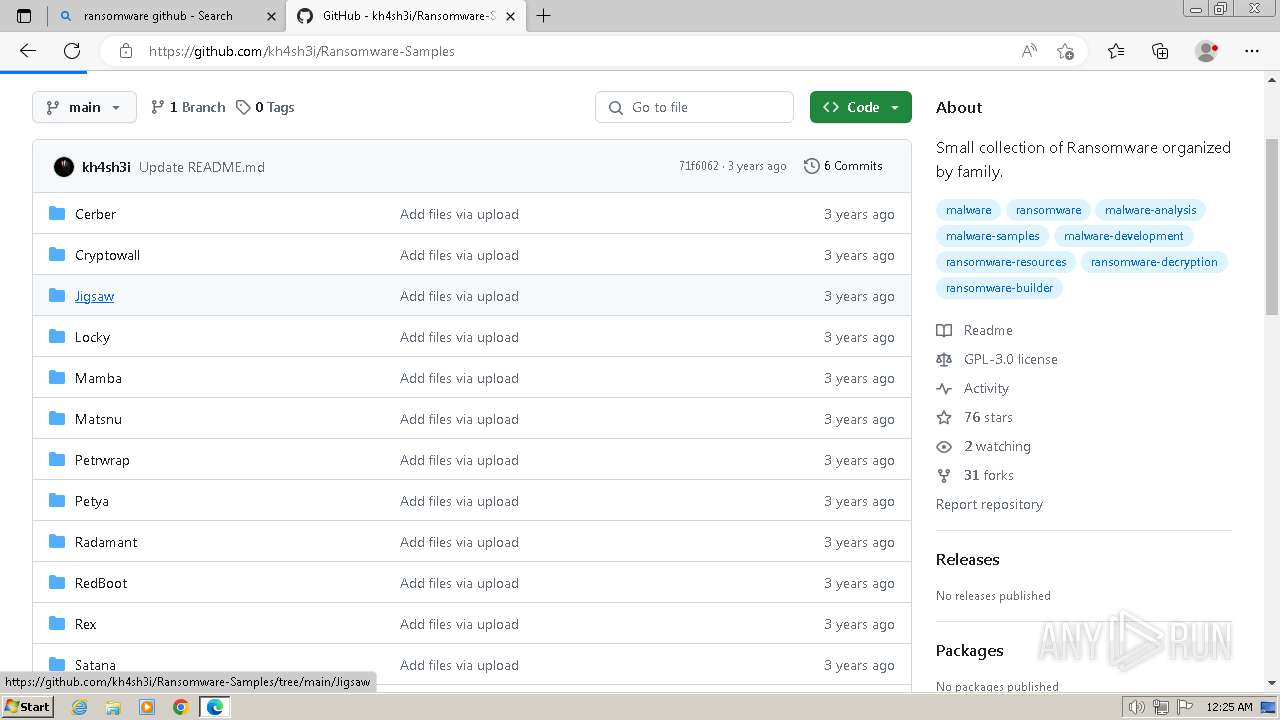1280x720 pixels.
Task: View the 31 forks link
Action: [x=975, y=475]
